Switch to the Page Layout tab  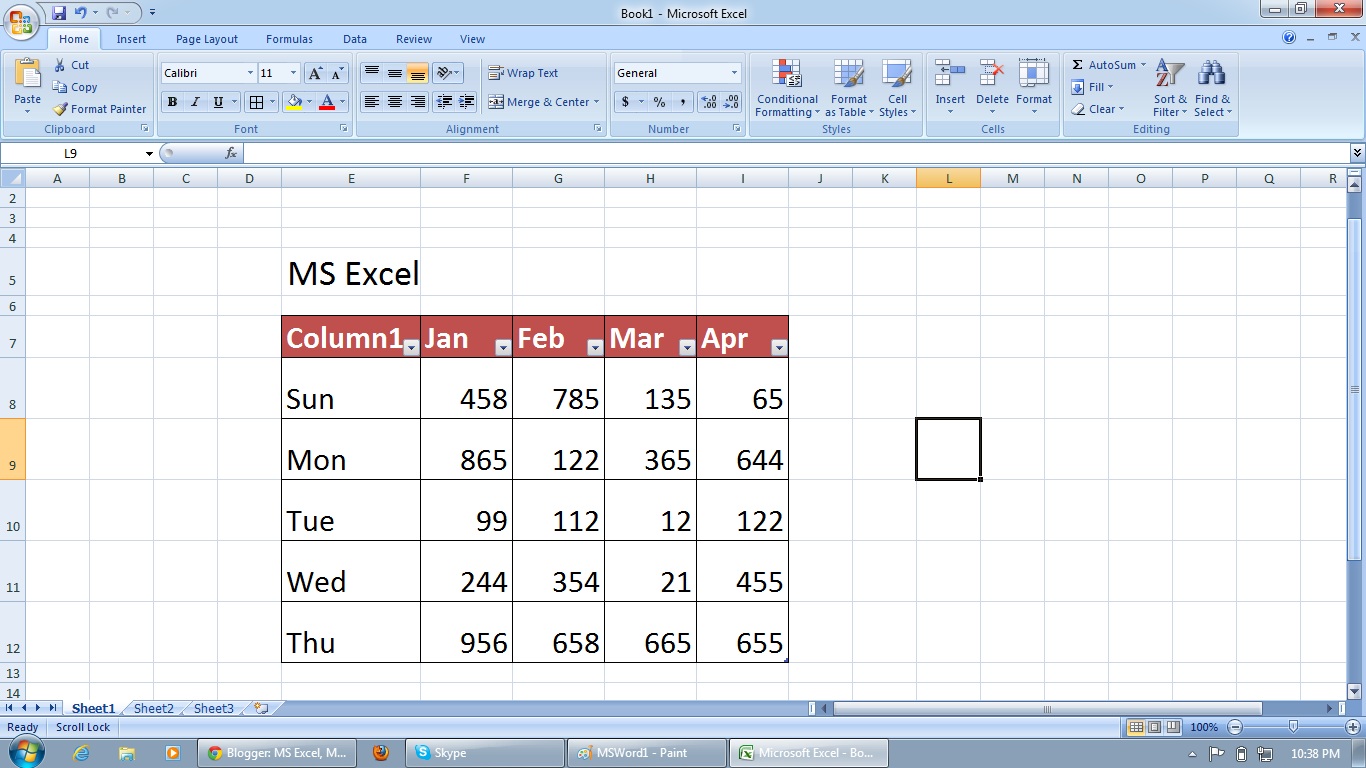coord(207,39)
